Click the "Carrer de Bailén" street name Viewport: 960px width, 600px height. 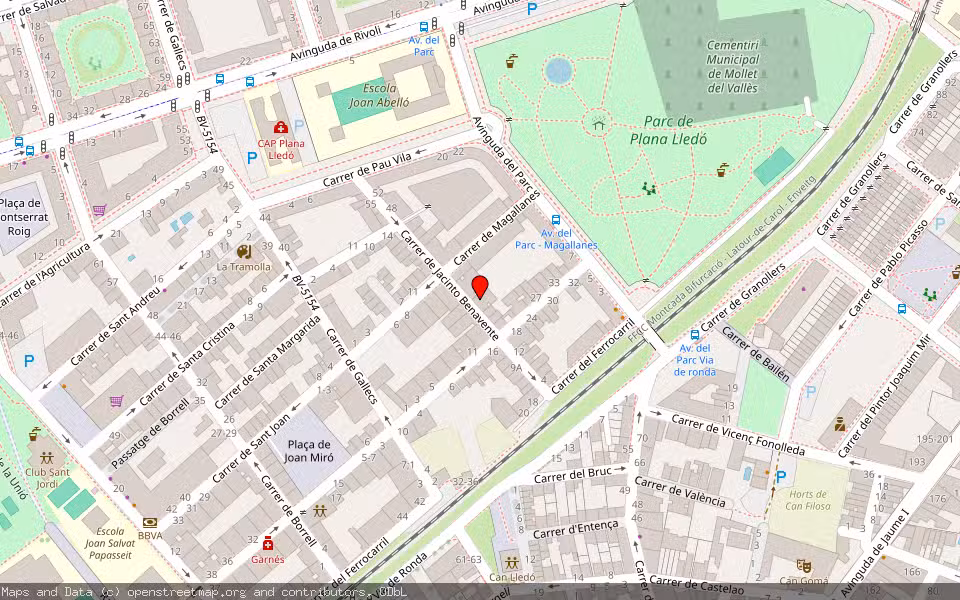coord(756,354)
